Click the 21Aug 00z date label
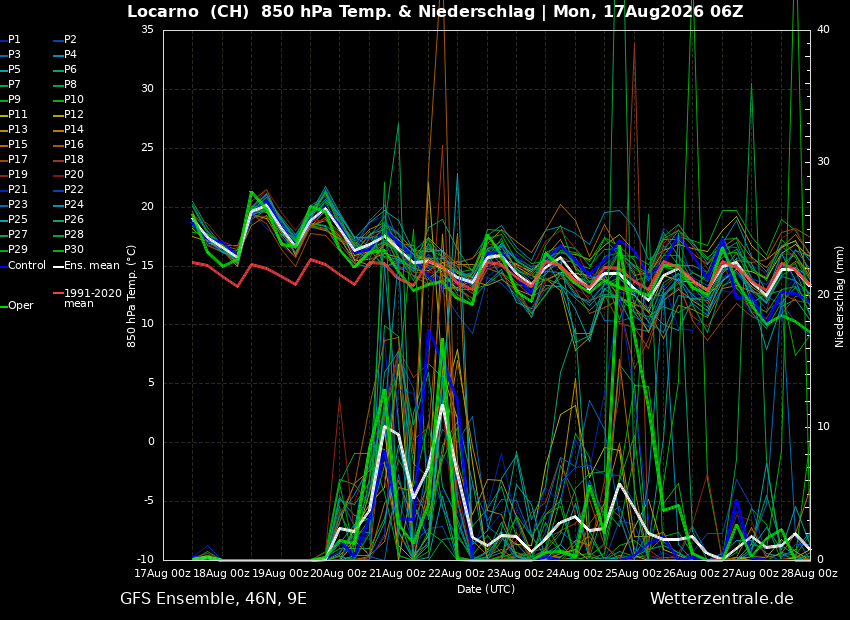 (398, 573)
